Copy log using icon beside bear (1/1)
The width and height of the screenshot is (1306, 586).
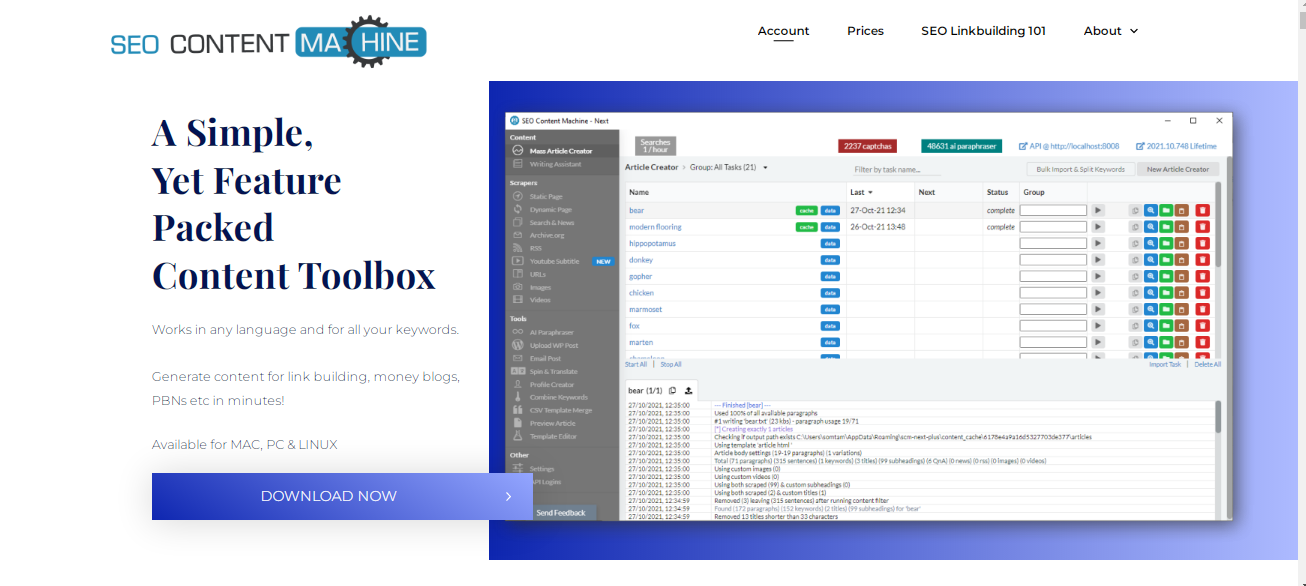pyautogui.click(x=673, y=390)
